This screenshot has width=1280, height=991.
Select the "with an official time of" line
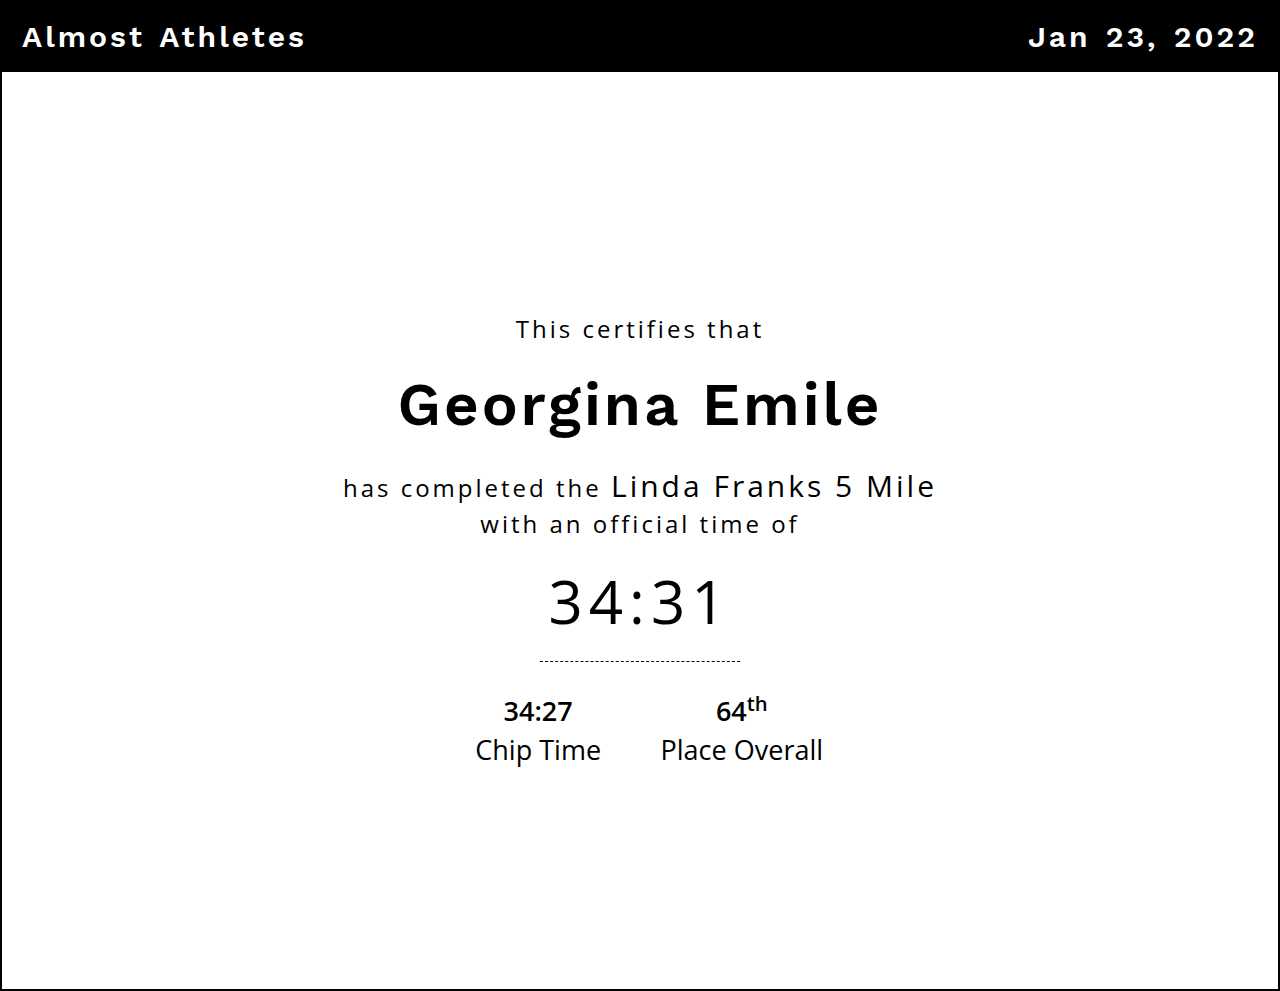pos(639,525)
